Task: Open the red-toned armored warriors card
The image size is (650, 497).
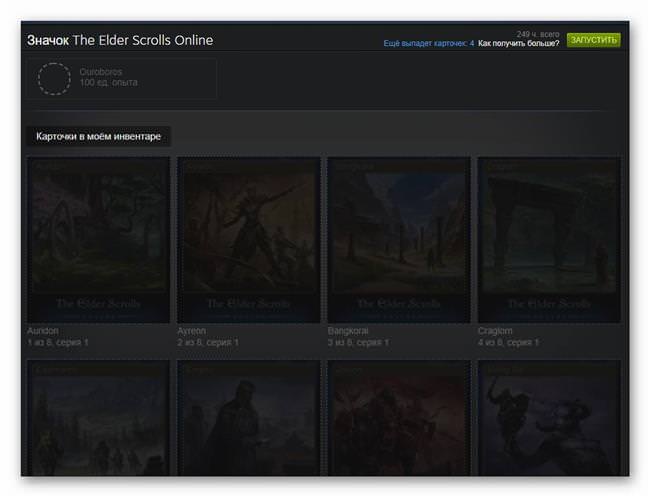Action: (399, 418)
